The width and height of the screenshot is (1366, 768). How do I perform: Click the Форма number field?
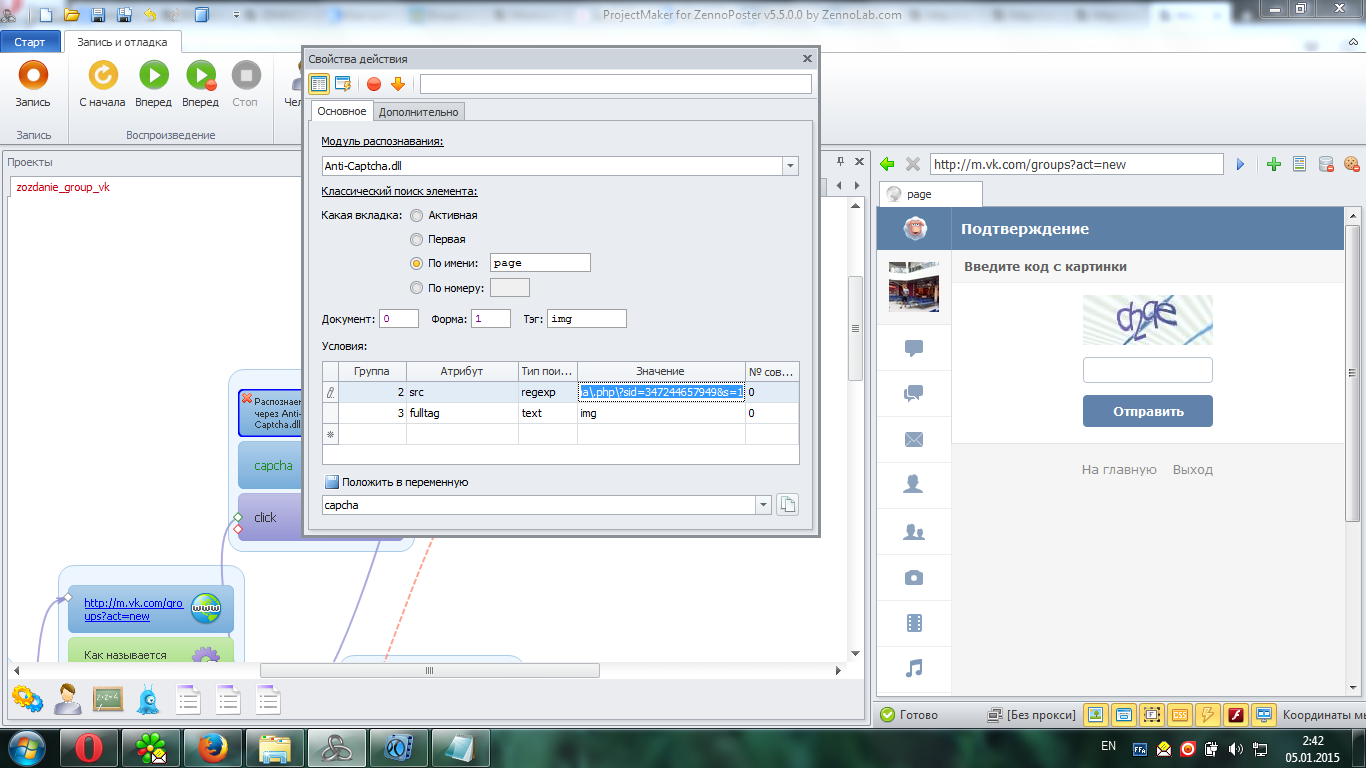pos(491,319)
